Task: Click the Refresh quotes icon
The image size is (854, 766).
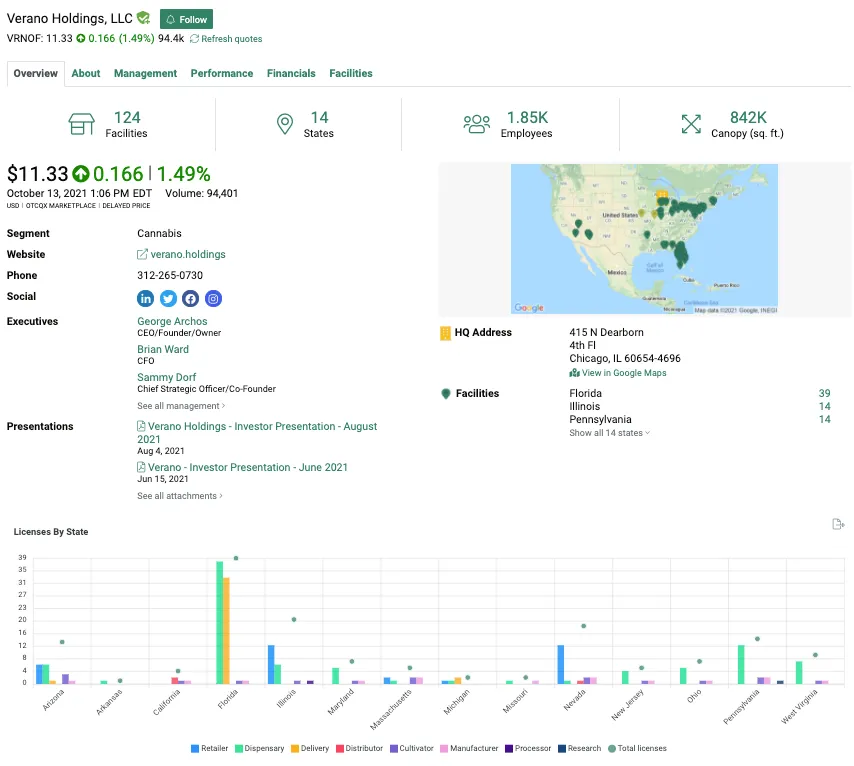Action: (x=194, y=39)
